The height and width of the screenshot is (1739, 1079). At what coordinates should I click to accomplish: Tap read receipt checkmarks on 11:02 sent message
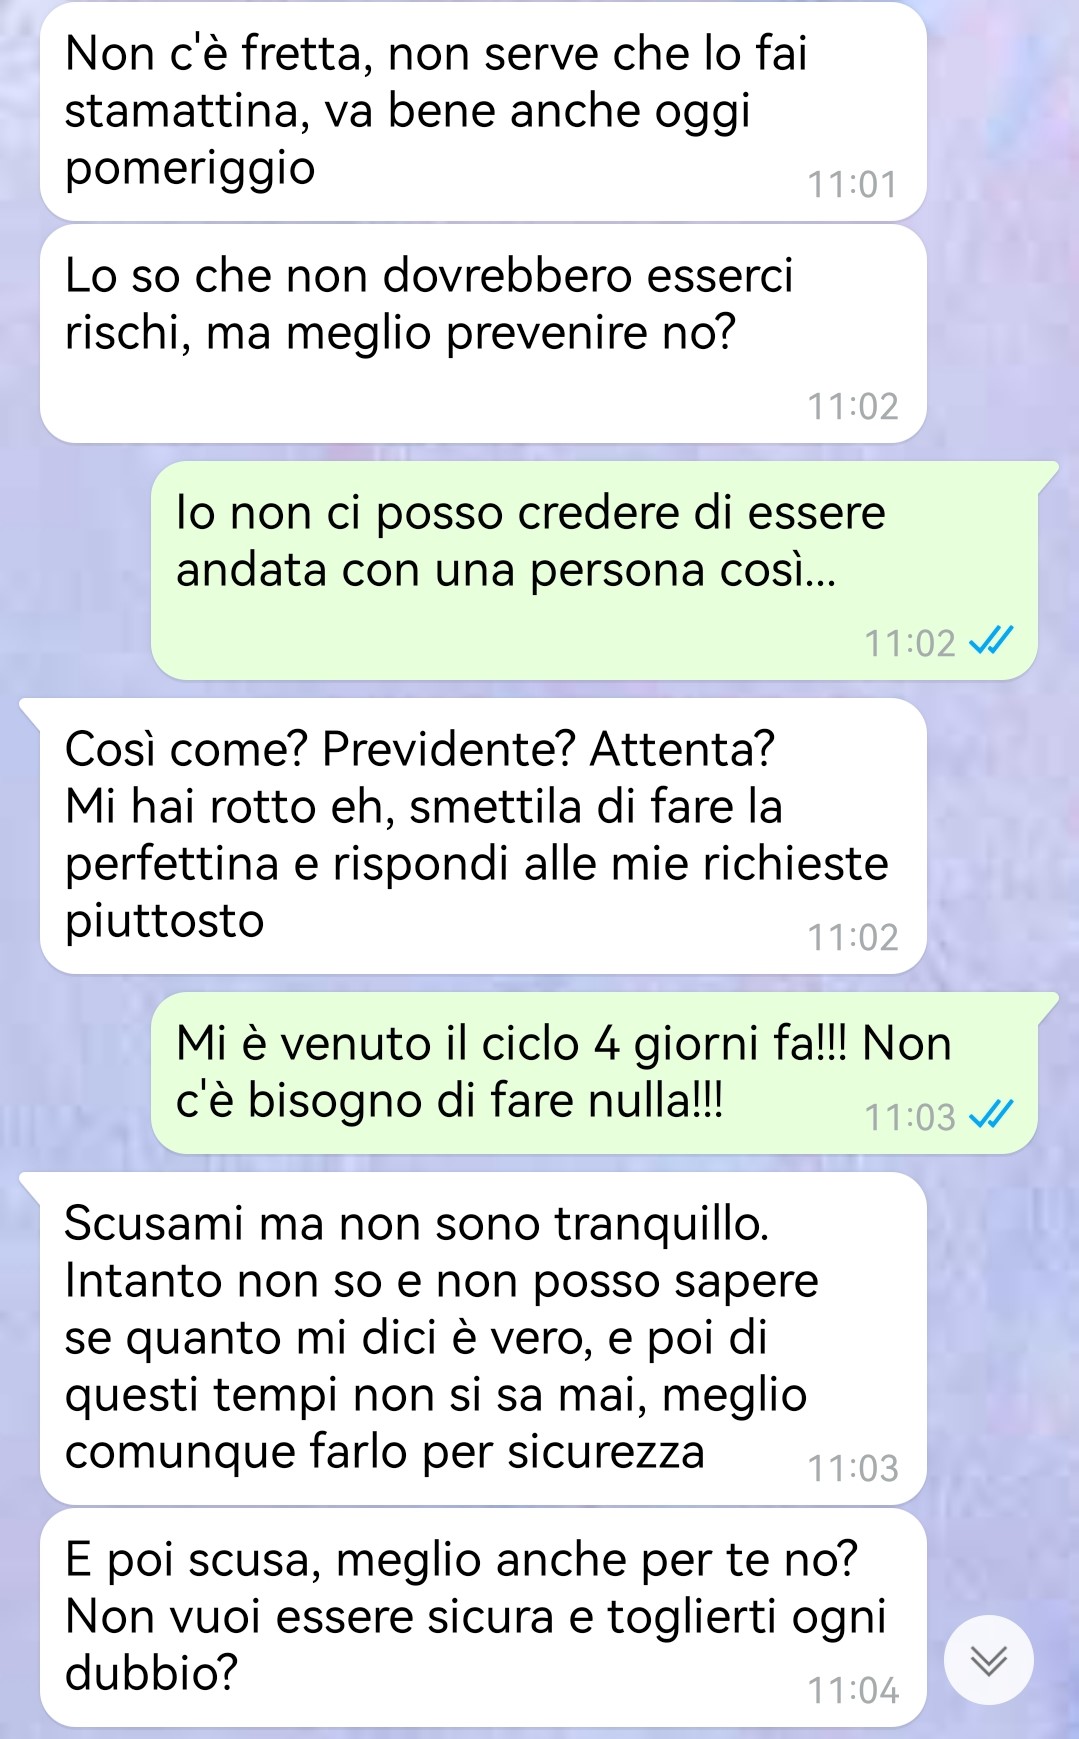[992, 641]
